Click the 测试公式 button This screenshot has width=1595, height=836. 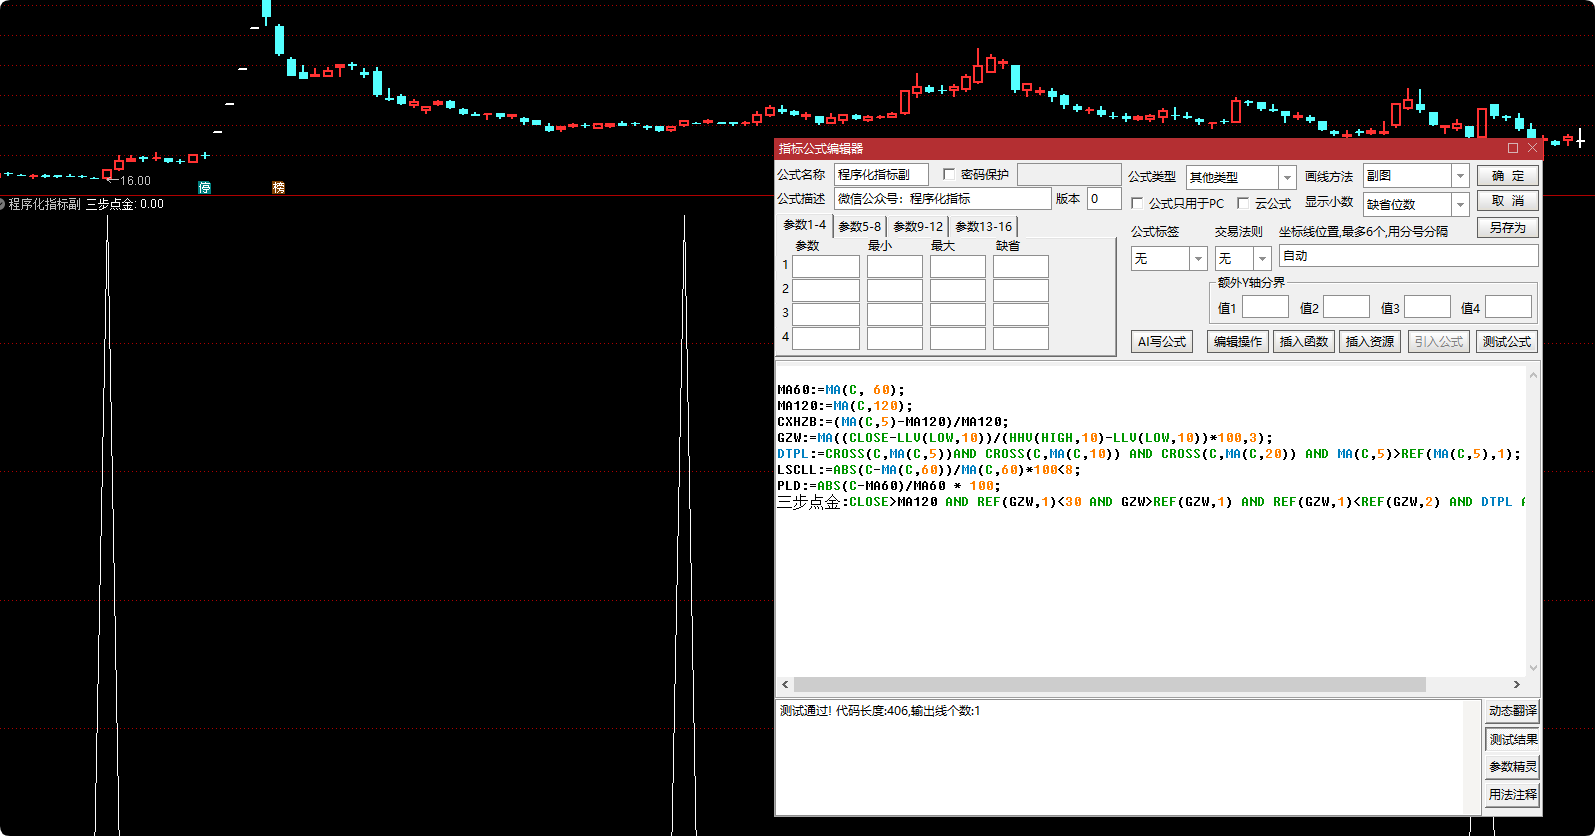click(x=1506, y=341)
